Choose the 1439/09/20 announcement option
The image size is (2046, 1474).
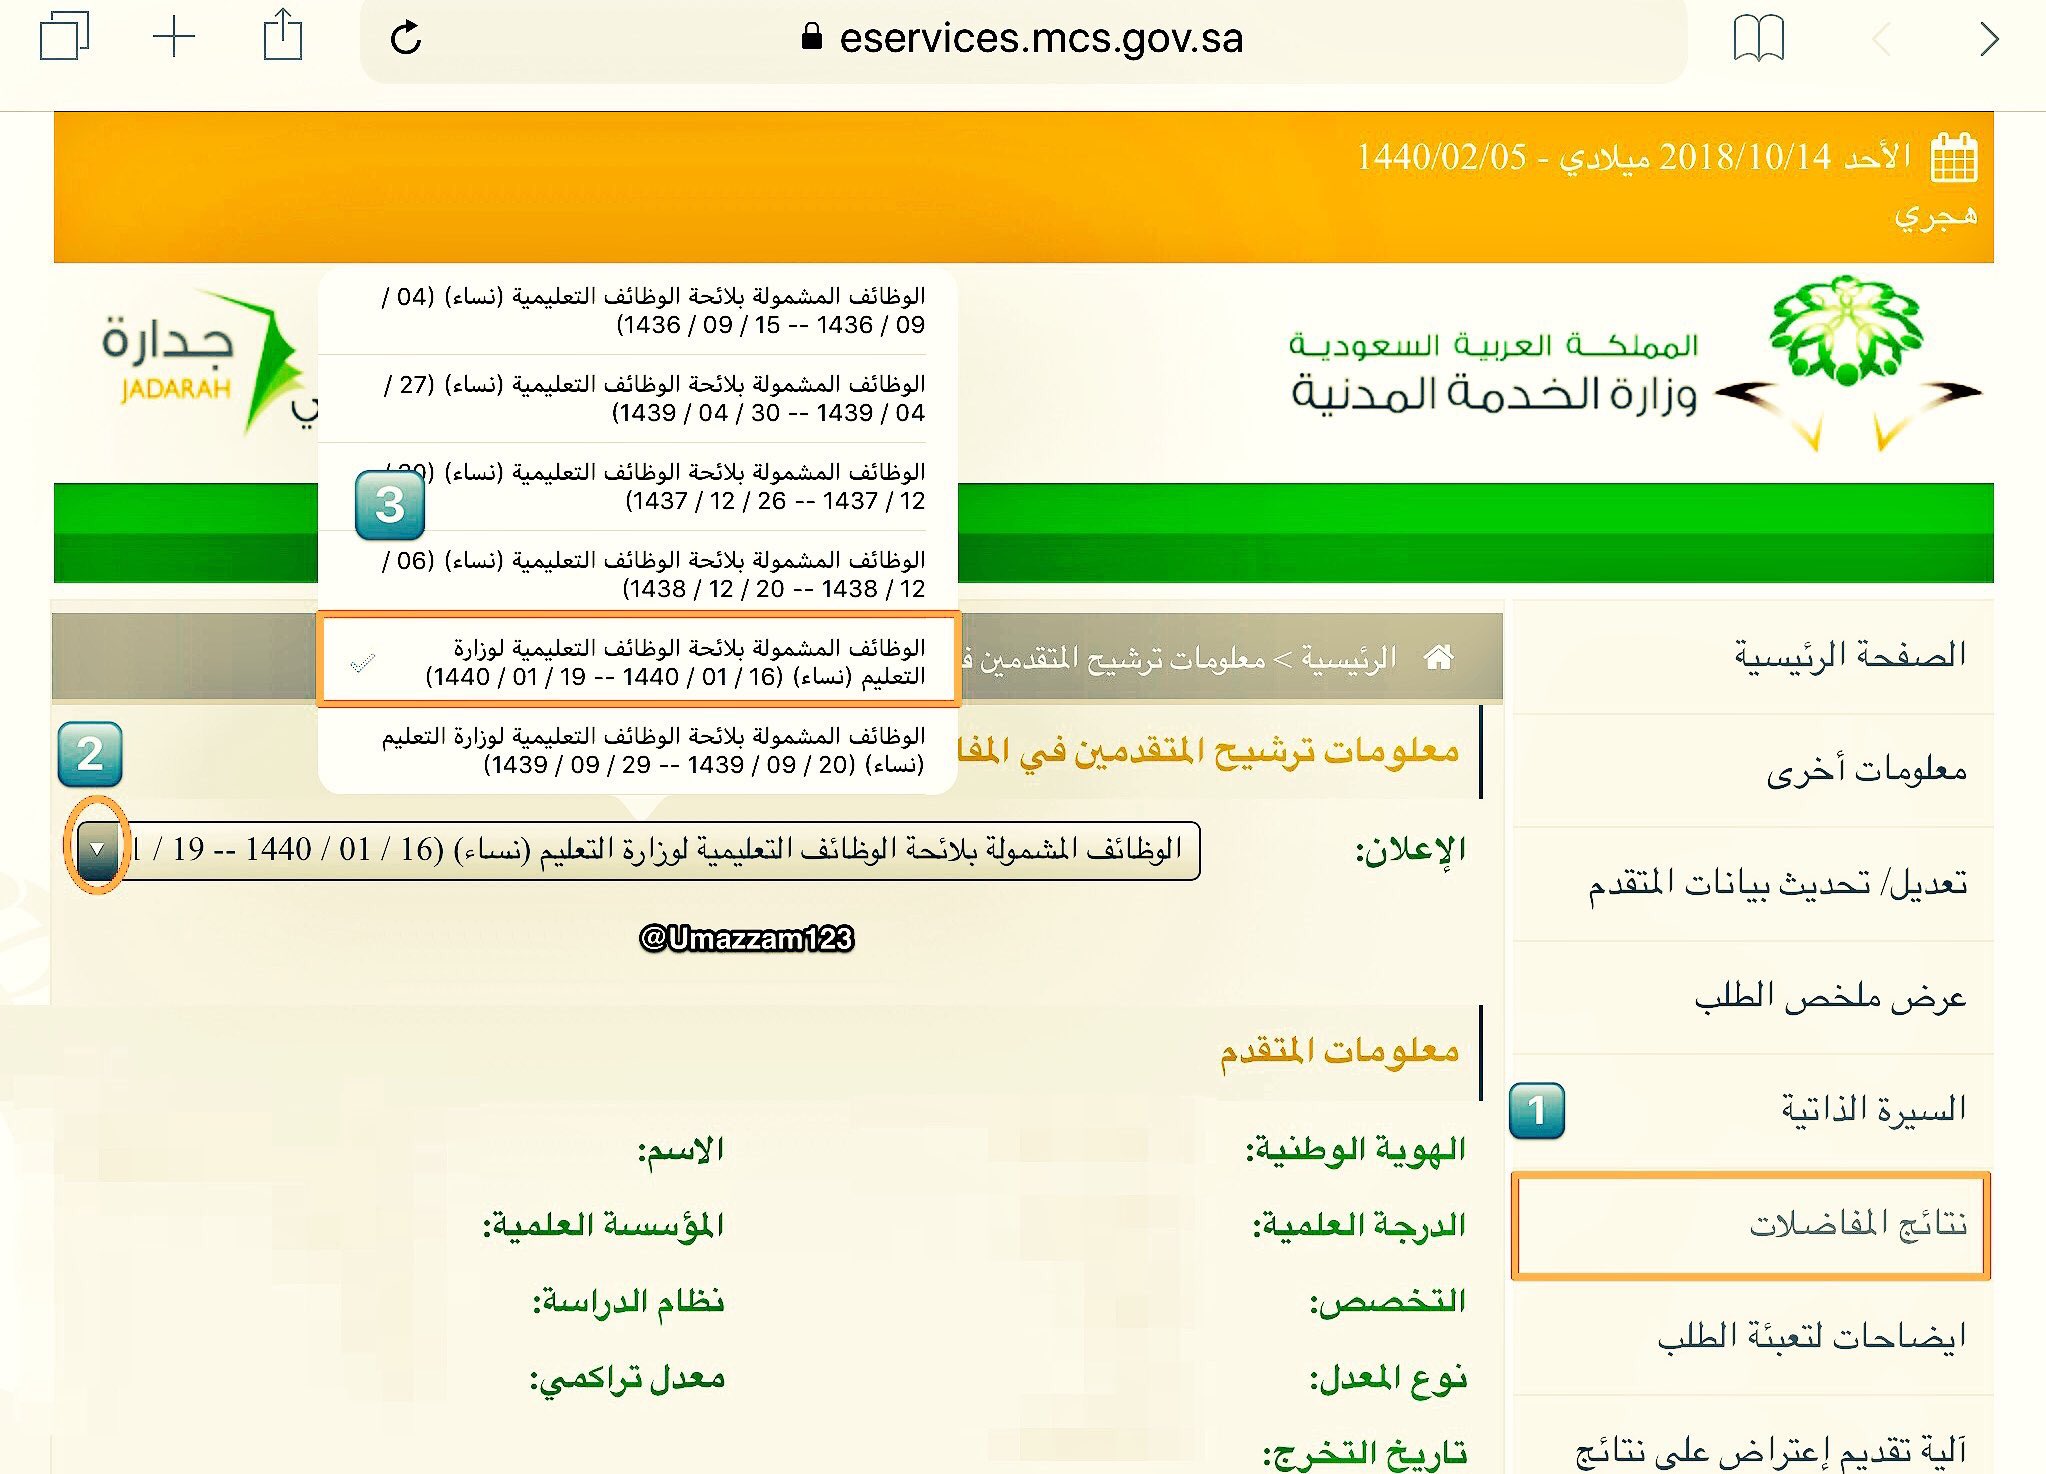click(638, 750)
